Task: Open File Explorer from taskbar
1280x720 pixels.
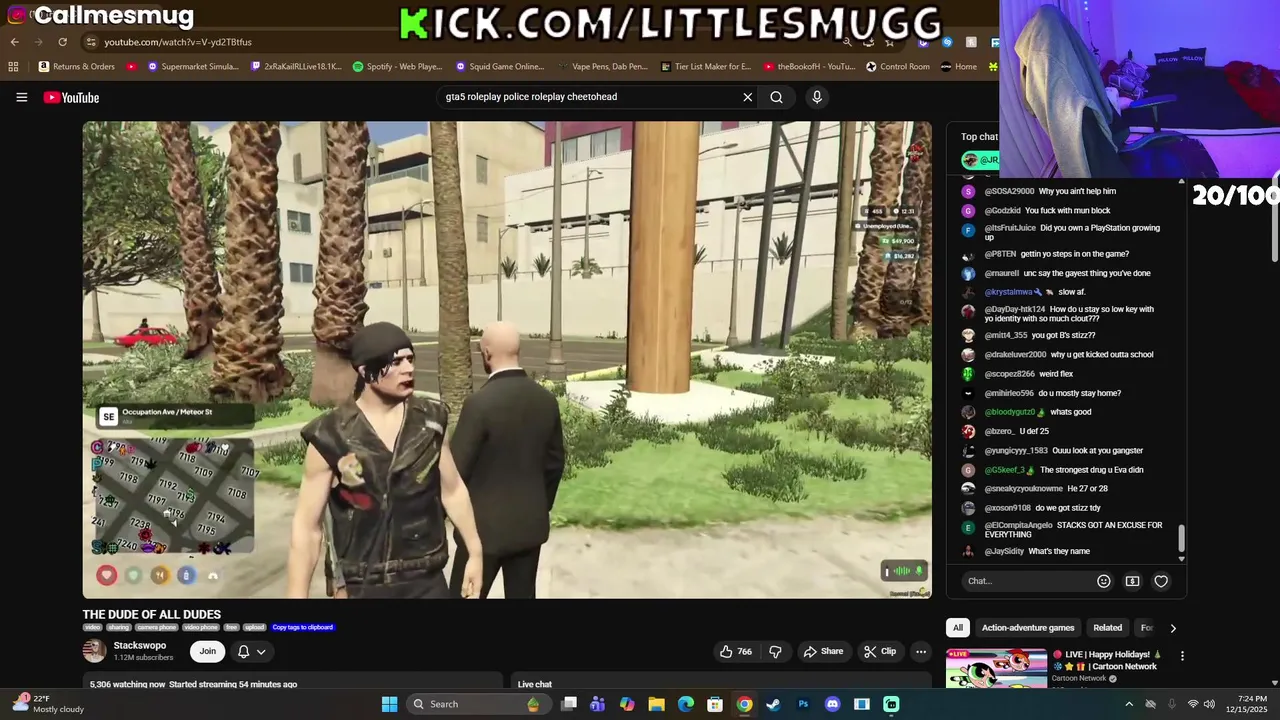Action: [656, 704]
